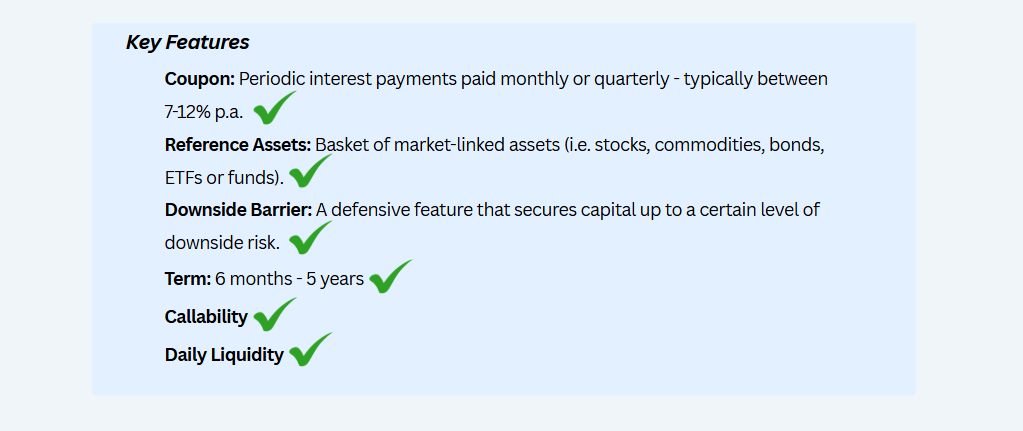Click the checkmark after downside risk

coord(311,238)
